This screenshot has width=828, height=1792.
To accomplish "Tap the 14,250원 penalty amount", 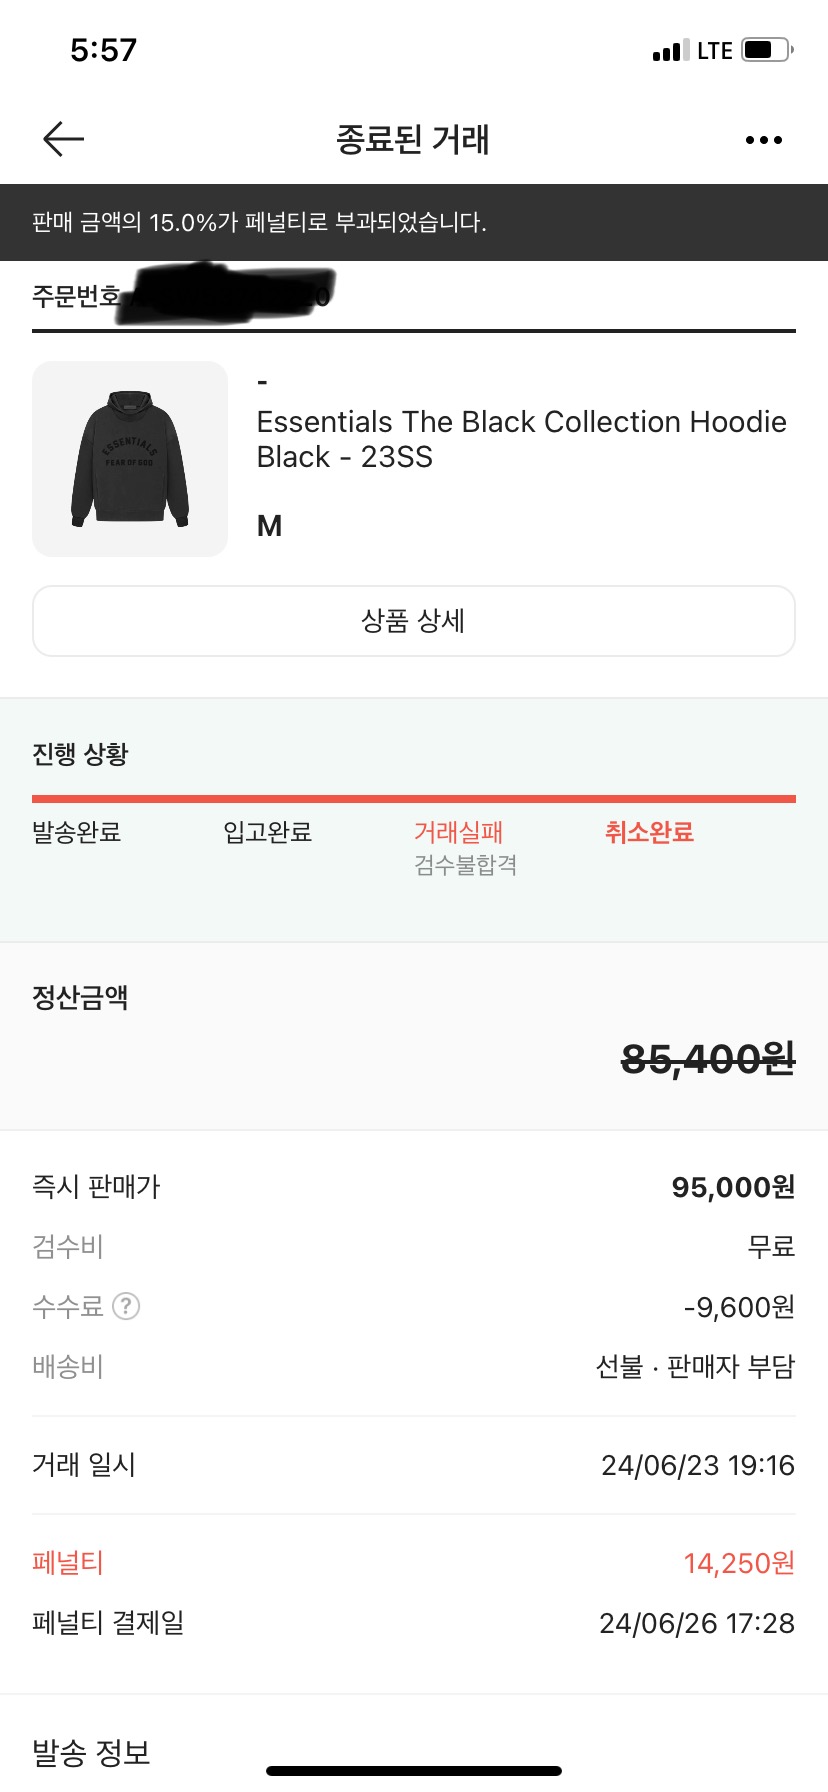I will click(738, 1563).
